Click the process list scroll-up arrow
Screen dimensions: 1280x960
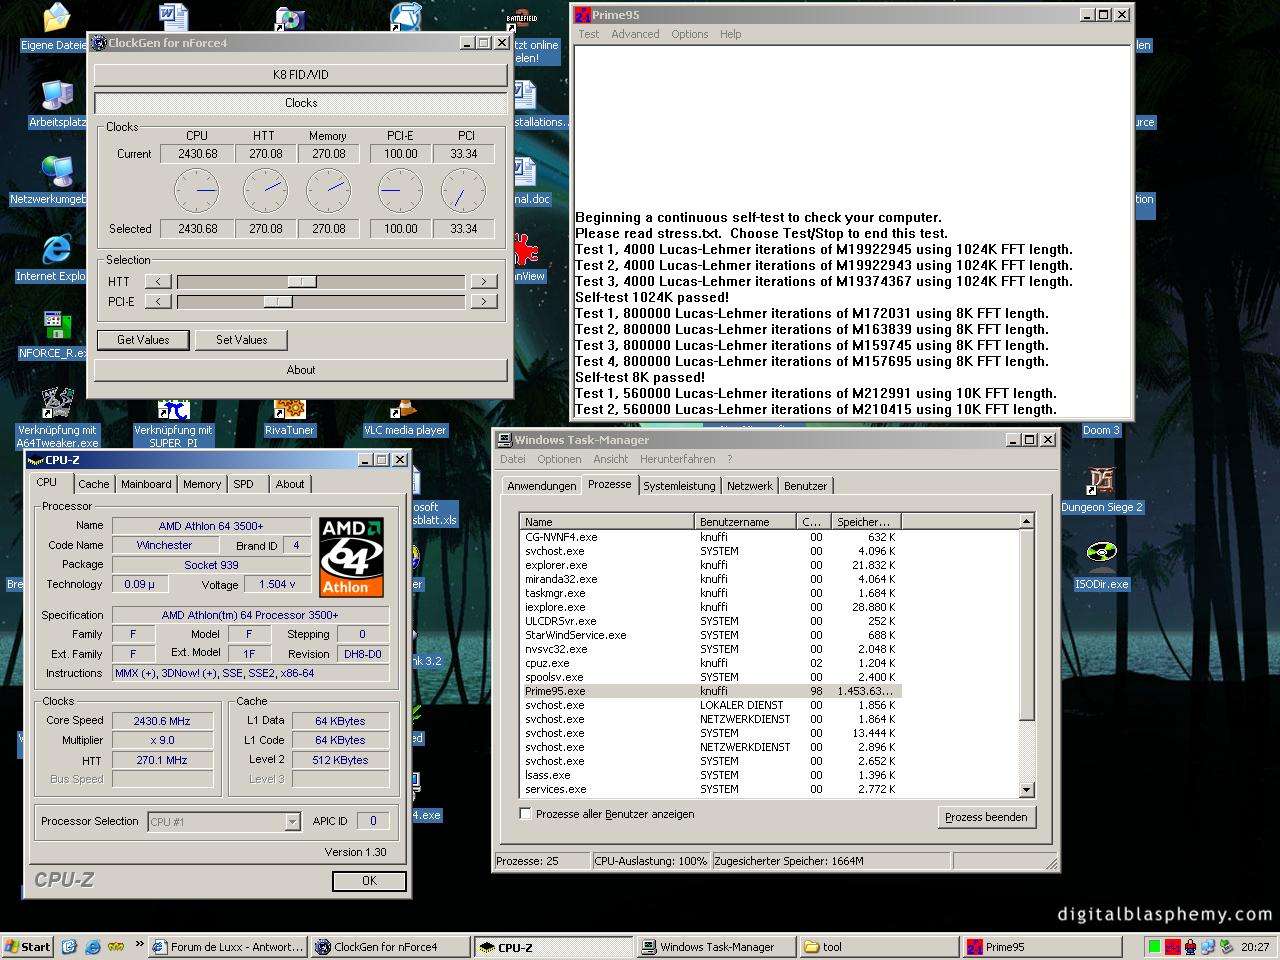click(x=1026, y=522)
